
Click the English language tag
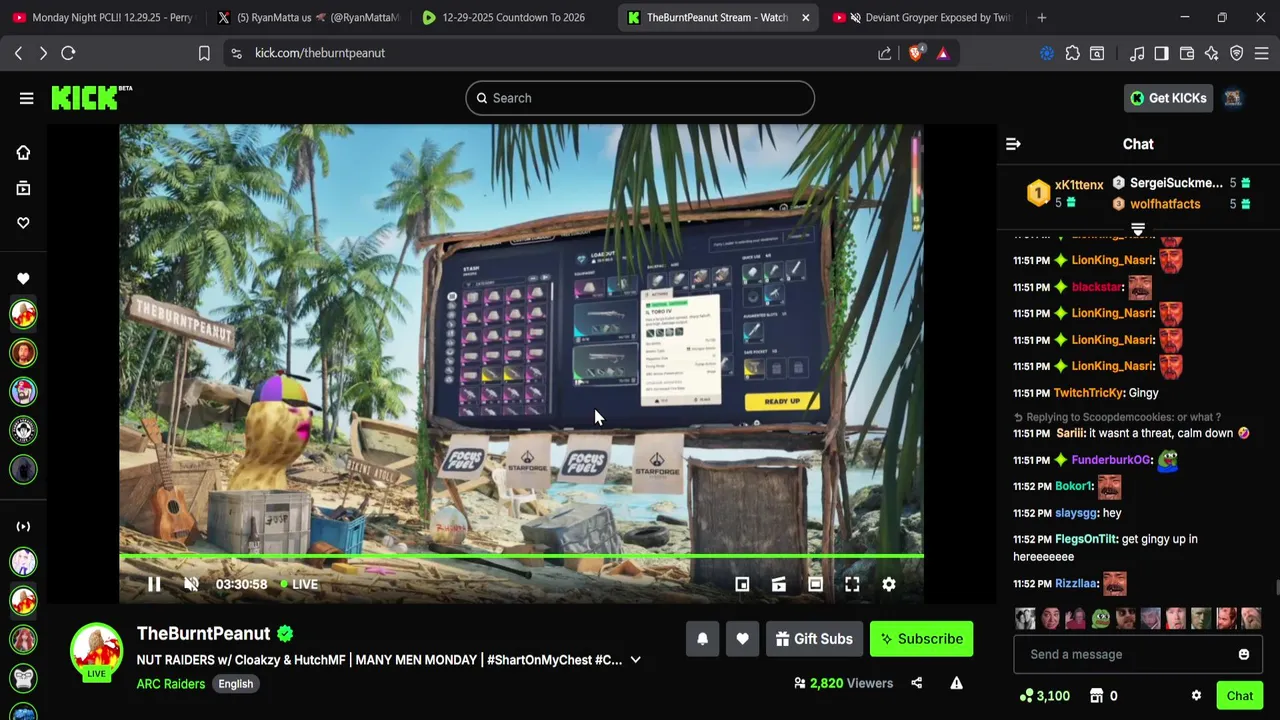point(236,684)
